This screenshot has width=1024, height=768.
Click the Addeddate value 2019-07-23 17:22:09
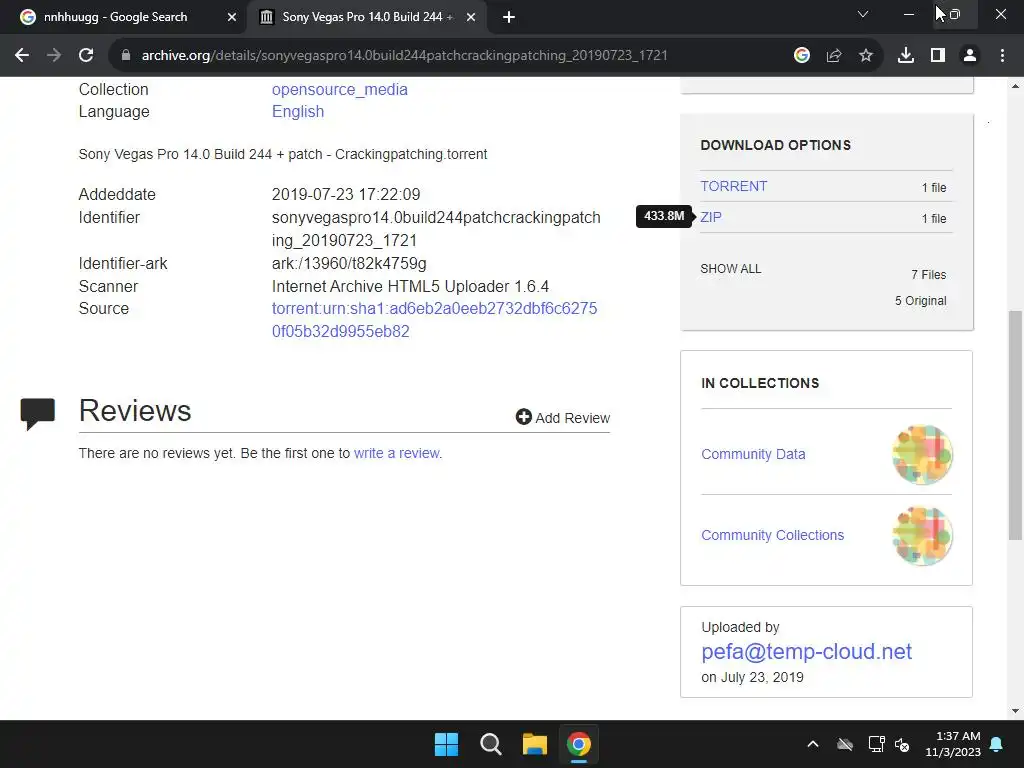pyautogui.click(x=346, y=195)
